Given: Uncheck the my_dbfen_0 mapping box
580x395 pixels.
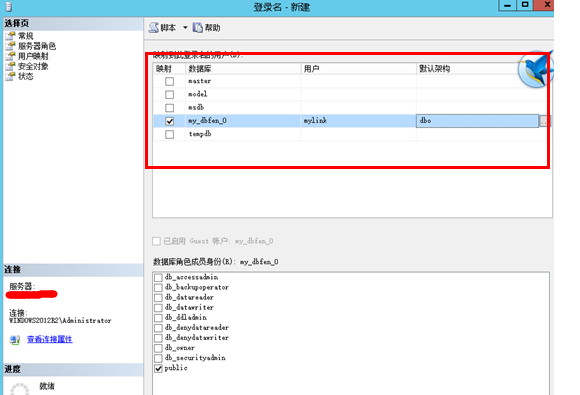Looking at the screenshot, I should pyautogui.click(x=169, y=121).
